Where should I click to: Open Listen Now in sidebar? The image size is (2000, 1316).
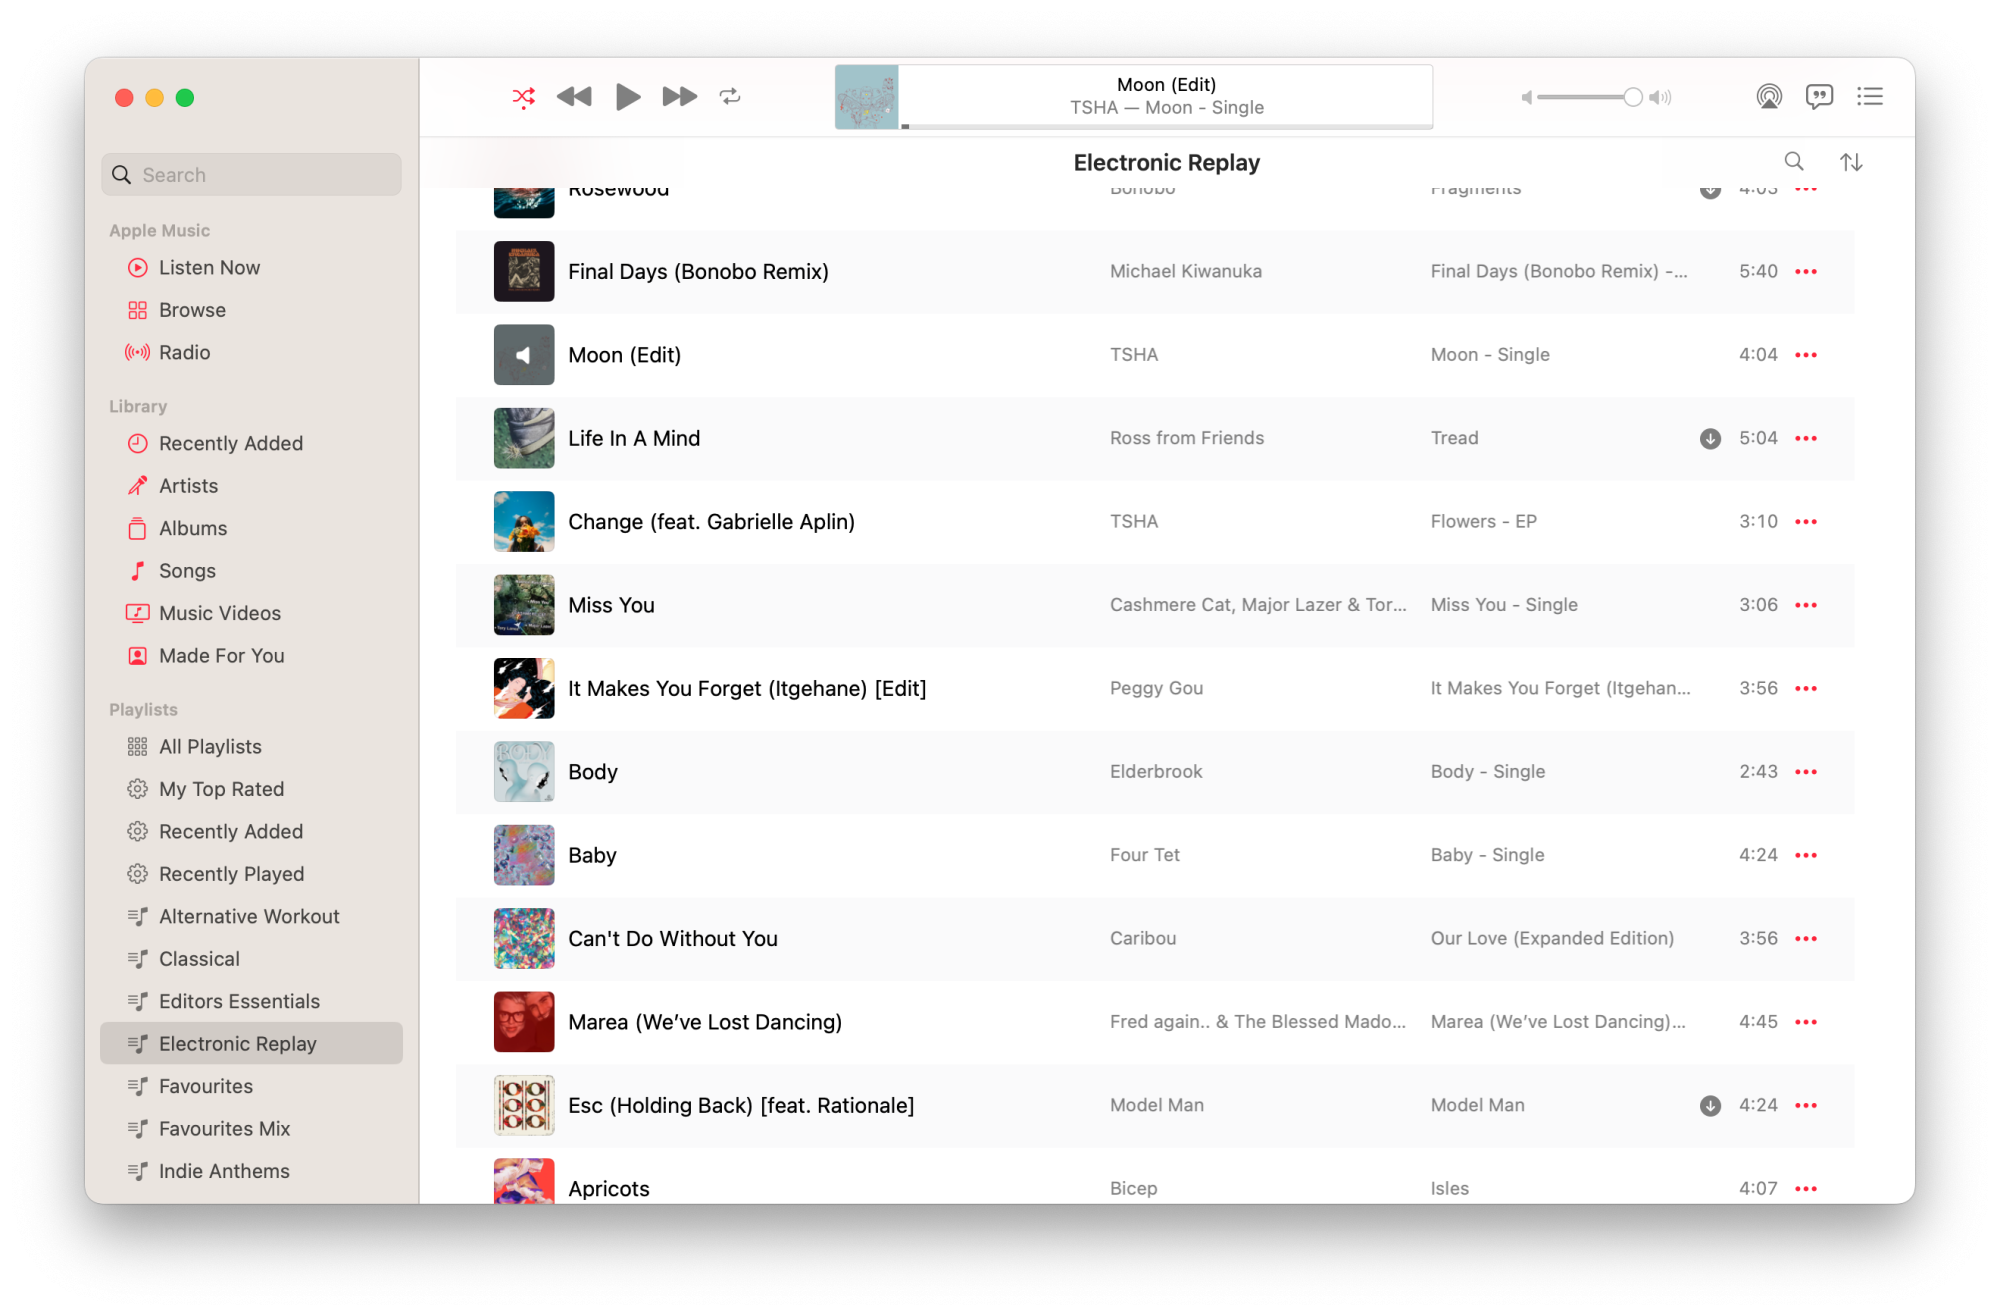[x=209, y=268]
